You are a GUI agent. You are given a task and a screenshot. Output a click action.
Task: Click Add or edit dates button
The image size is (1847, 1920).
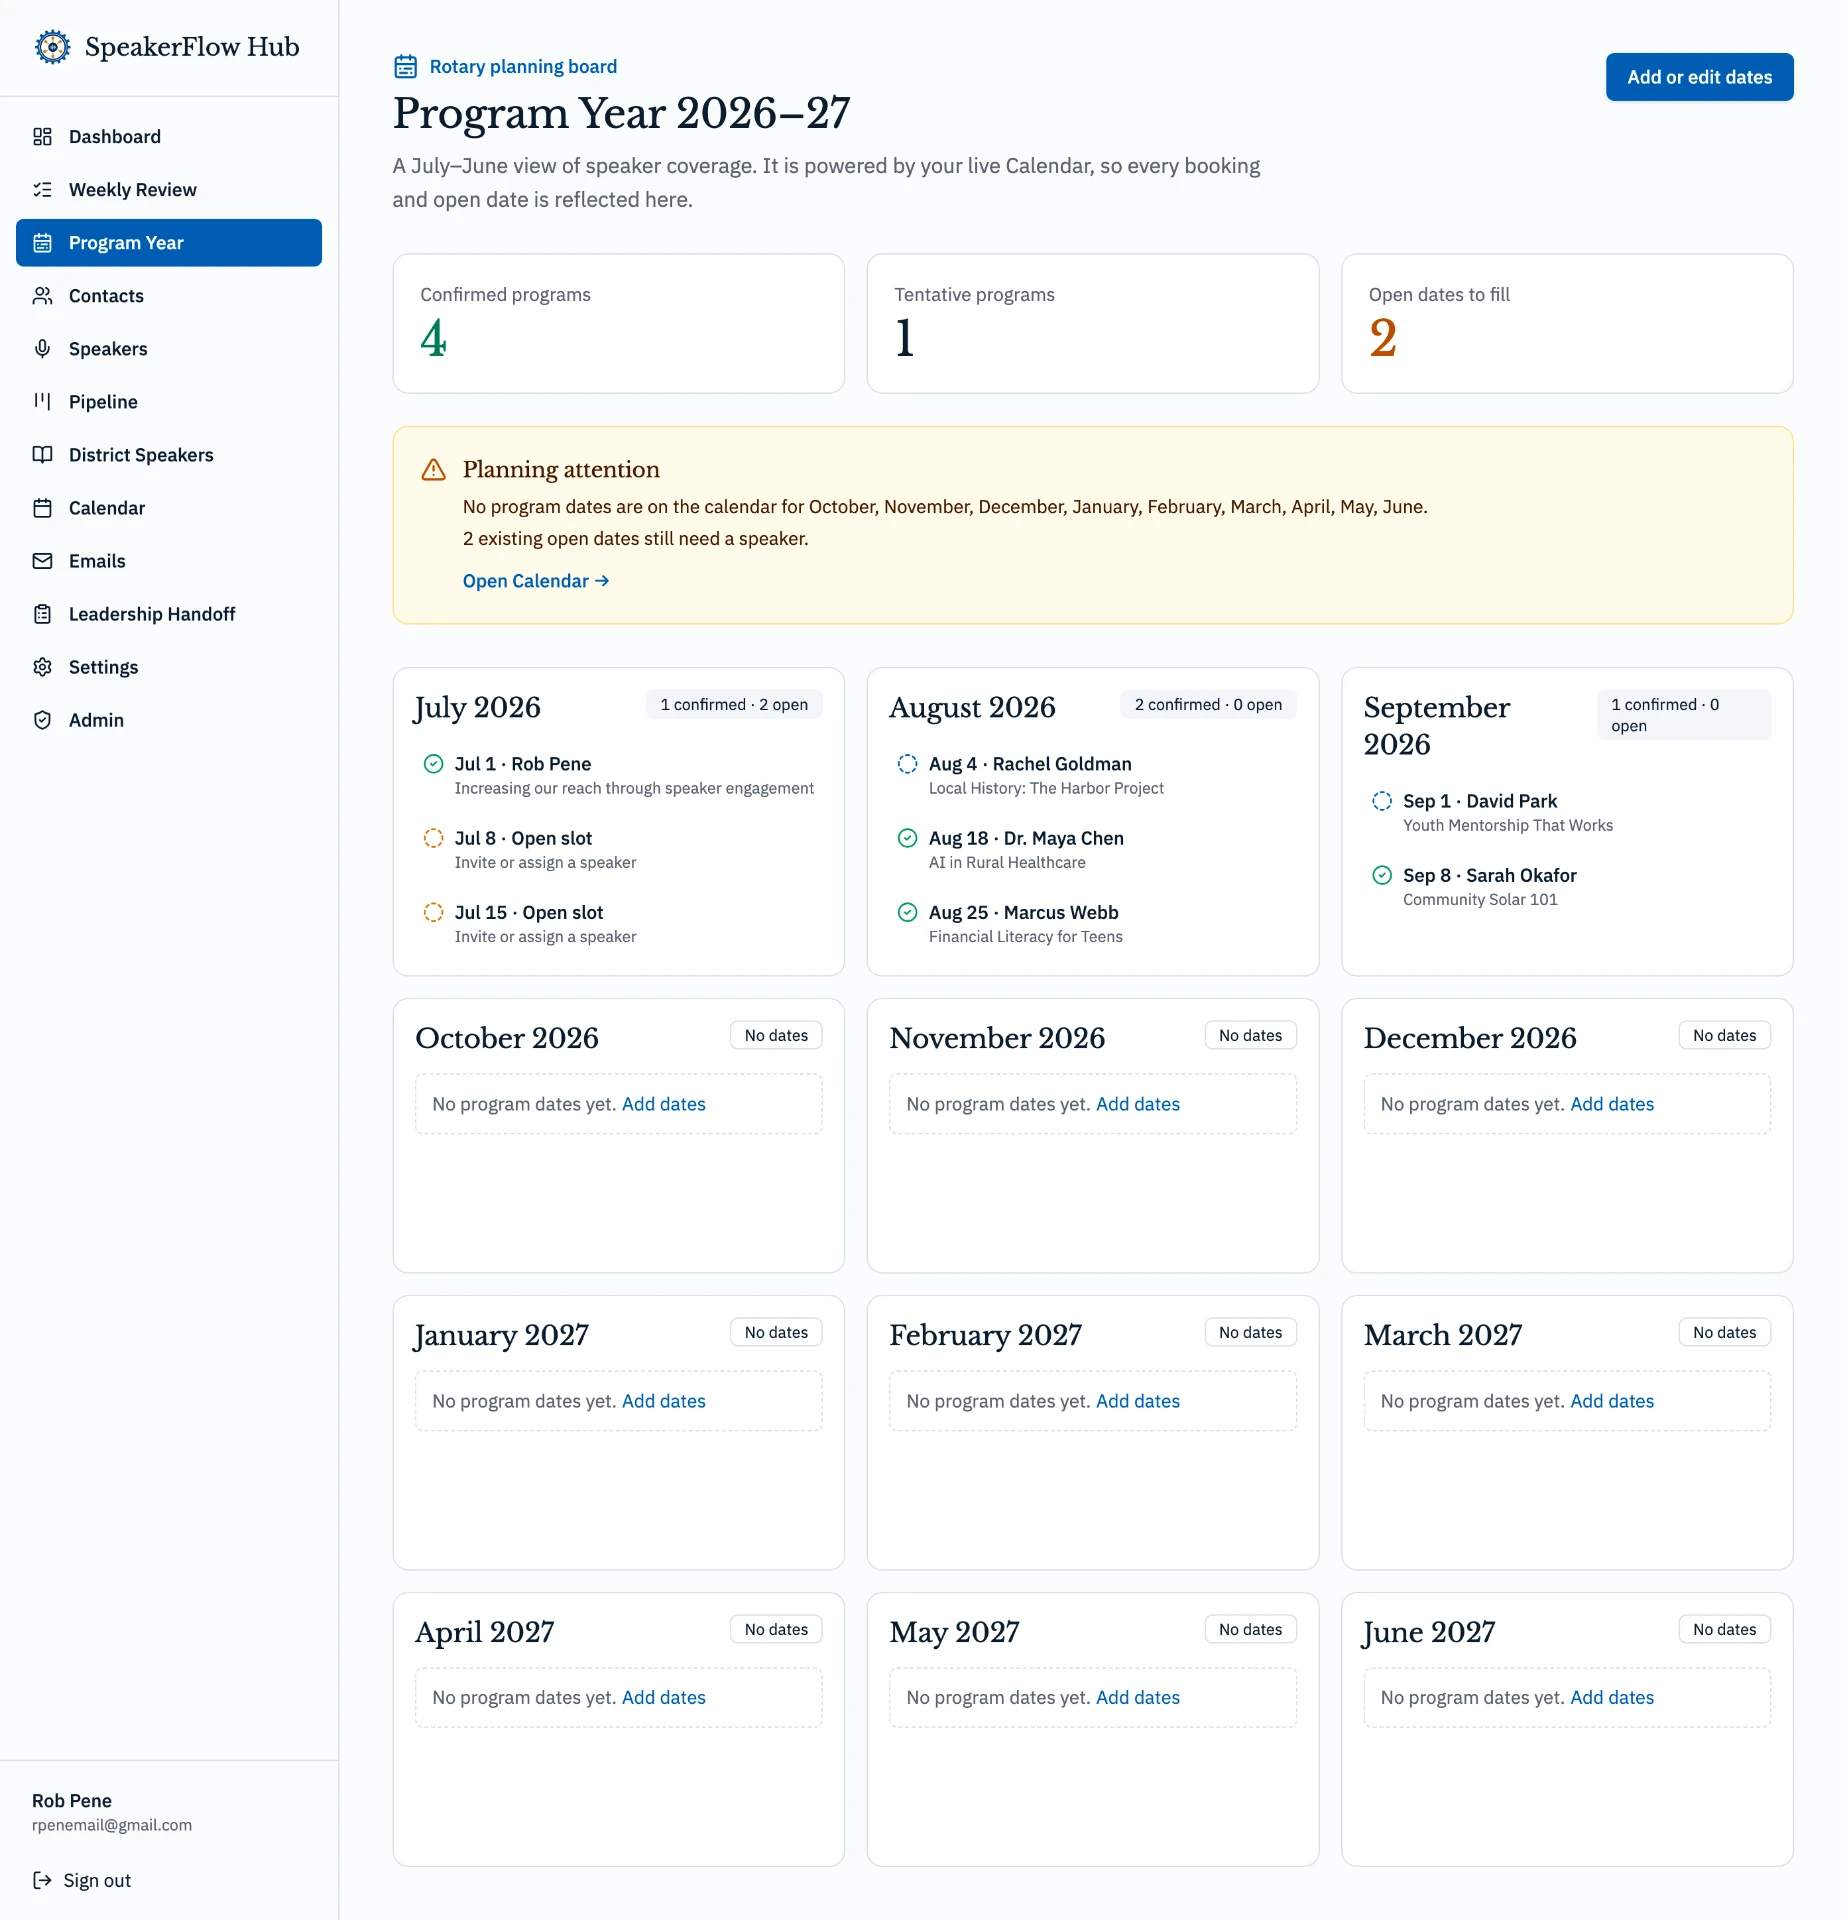[1699, 77]
